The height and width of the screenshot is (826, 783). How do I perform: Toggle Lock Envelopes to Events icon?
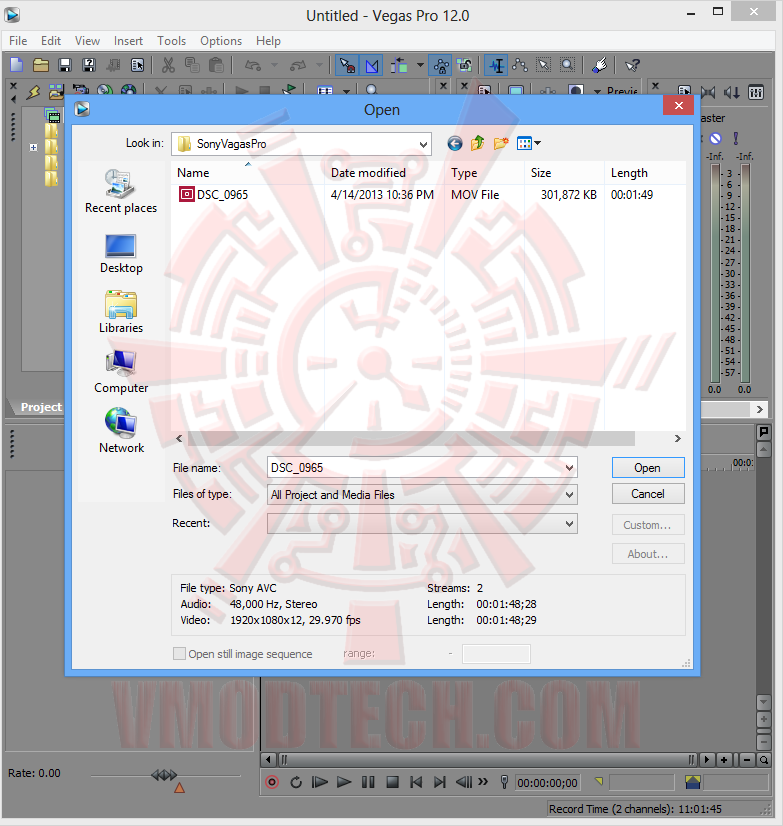coord(441,65)
